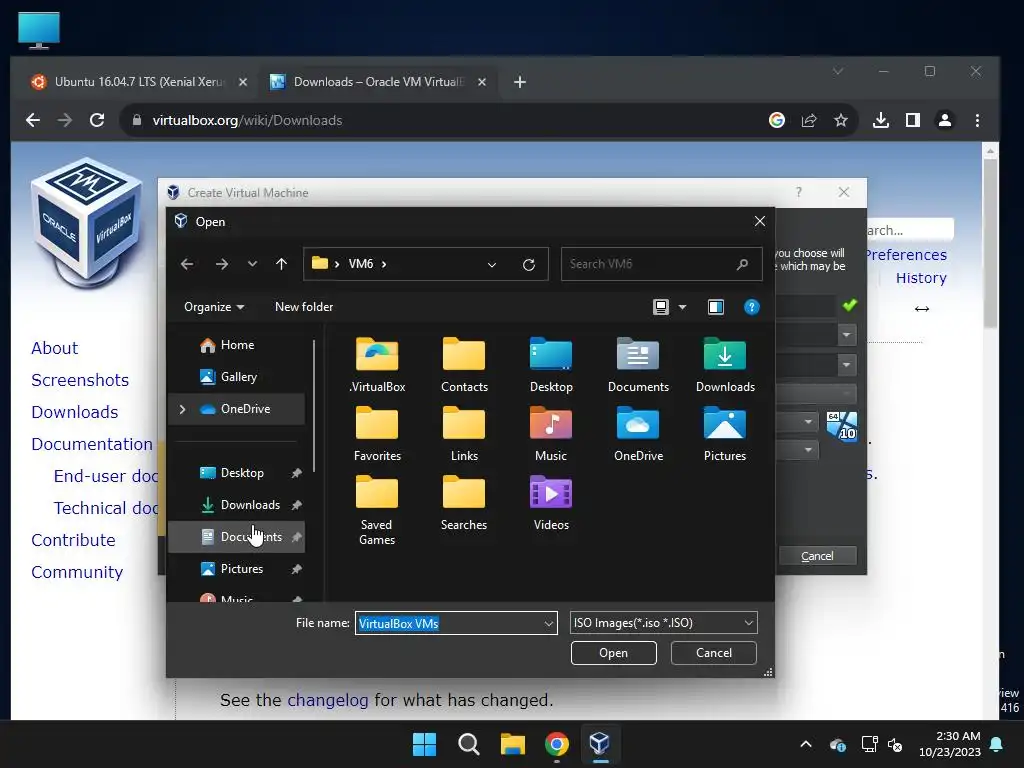1024x768 pixels.
Task: Open the dialog help icon
Action: pyautogui.click(x=752, y=307)
